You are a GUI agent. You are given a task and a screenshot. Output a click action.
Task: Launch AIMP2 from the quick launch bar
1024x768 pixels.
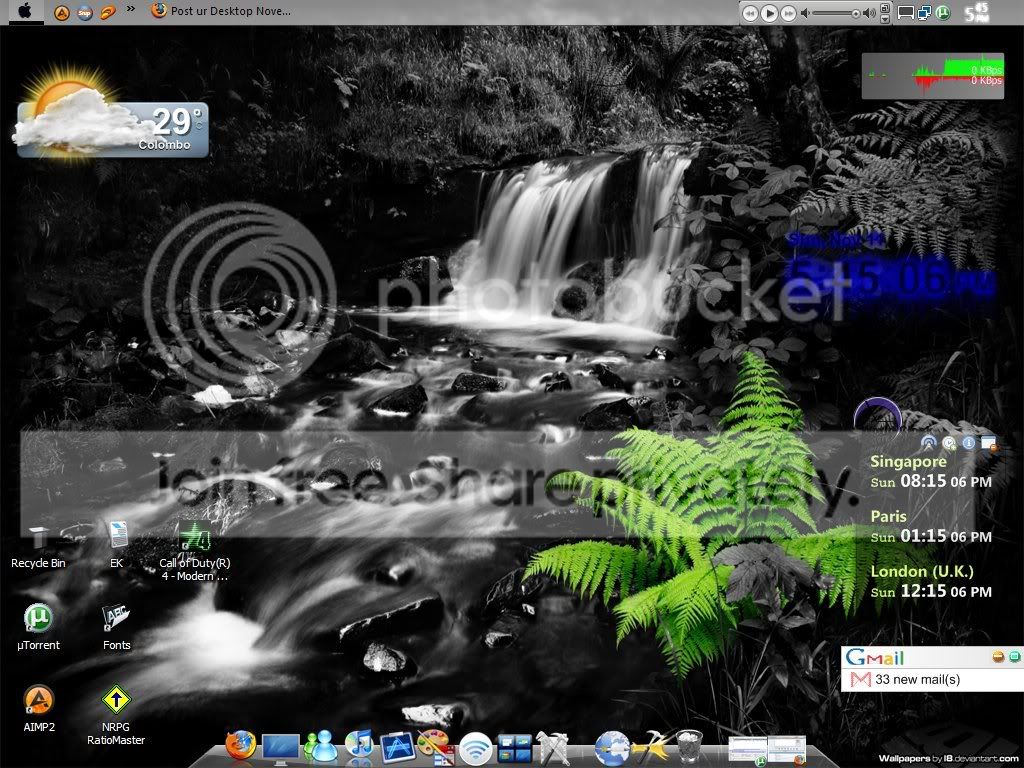click(x=61, y=12)
